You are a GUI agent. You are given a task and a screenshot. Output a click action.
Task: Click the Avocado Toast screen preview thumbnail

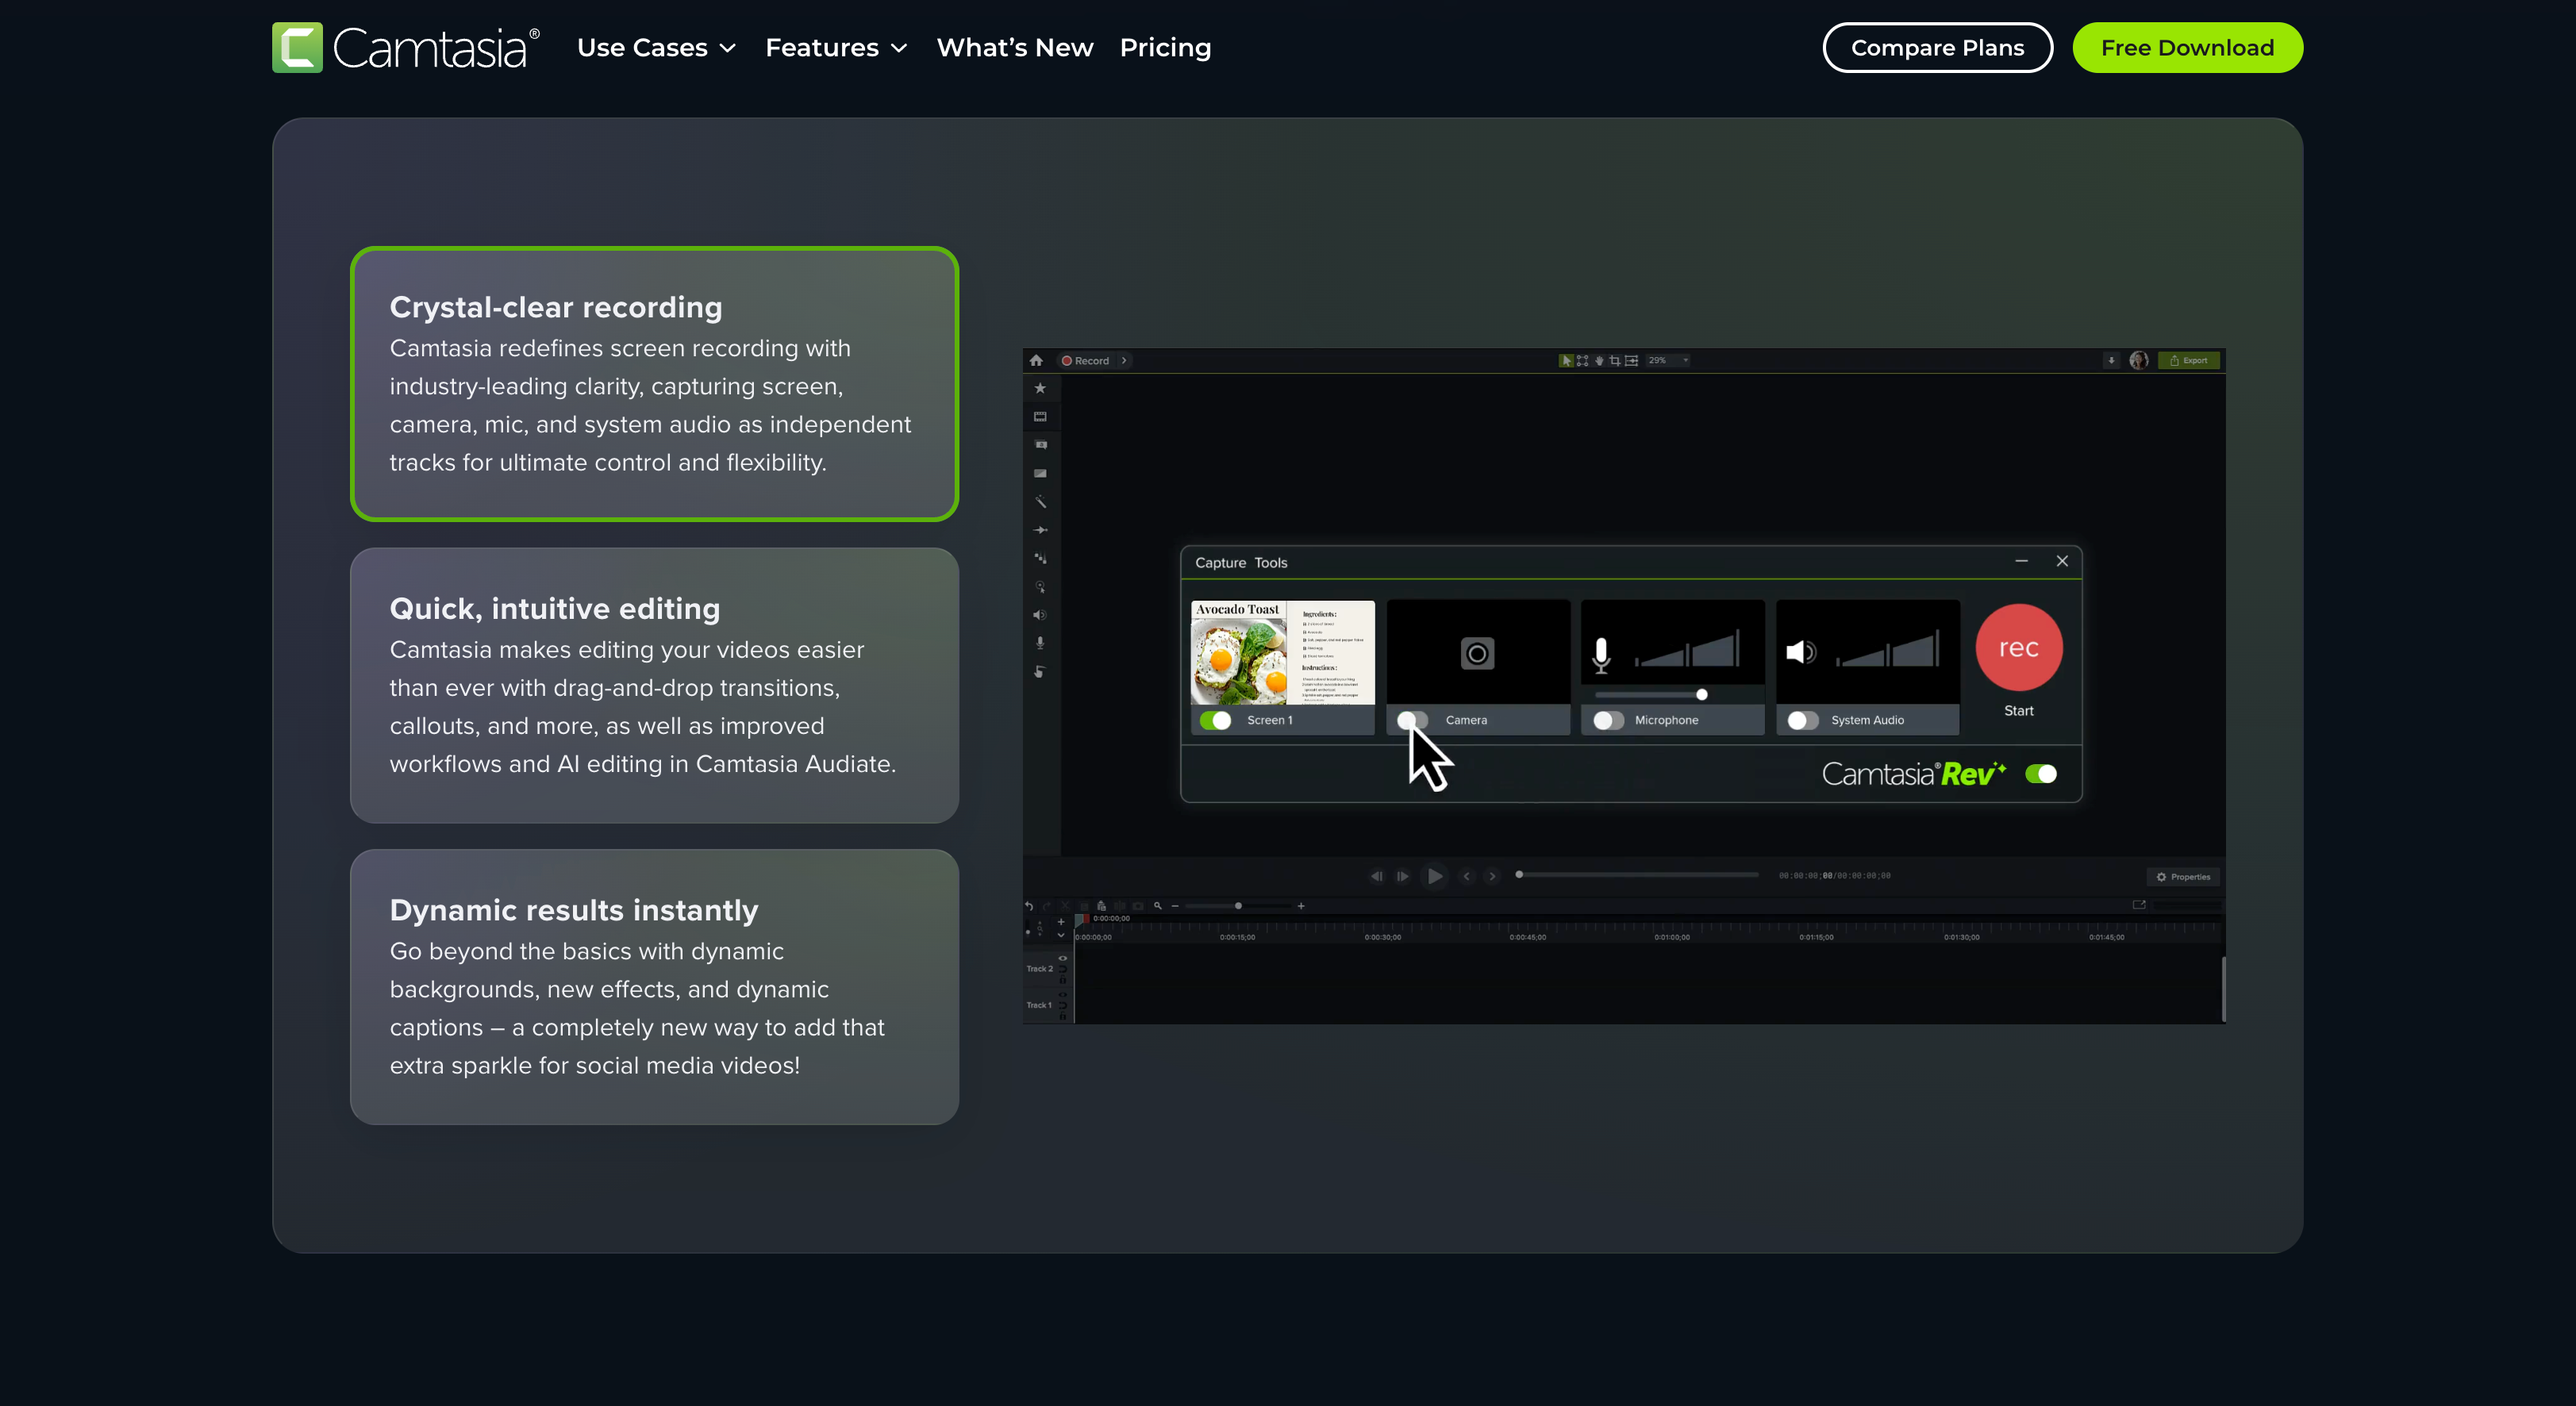pyautogui.click(x=1283, y=652)
